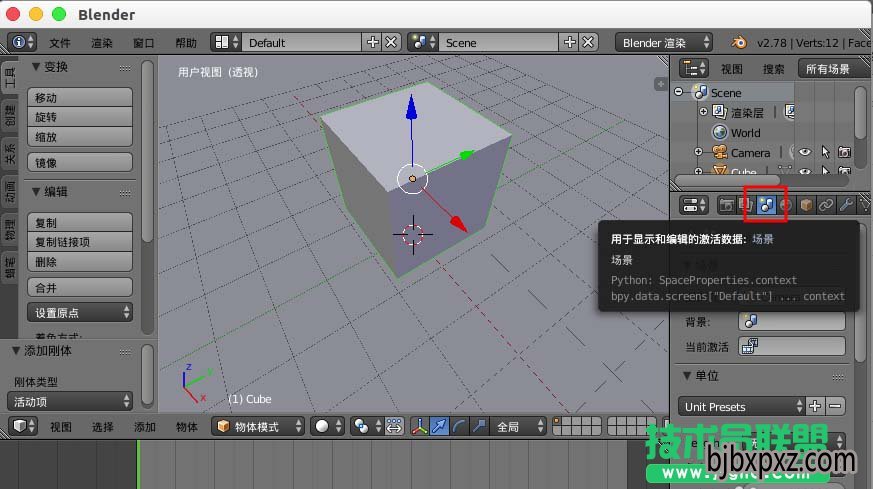Open the Unit Presets dropdown
The height and width of the screenshot is (489, 873).
742,407
